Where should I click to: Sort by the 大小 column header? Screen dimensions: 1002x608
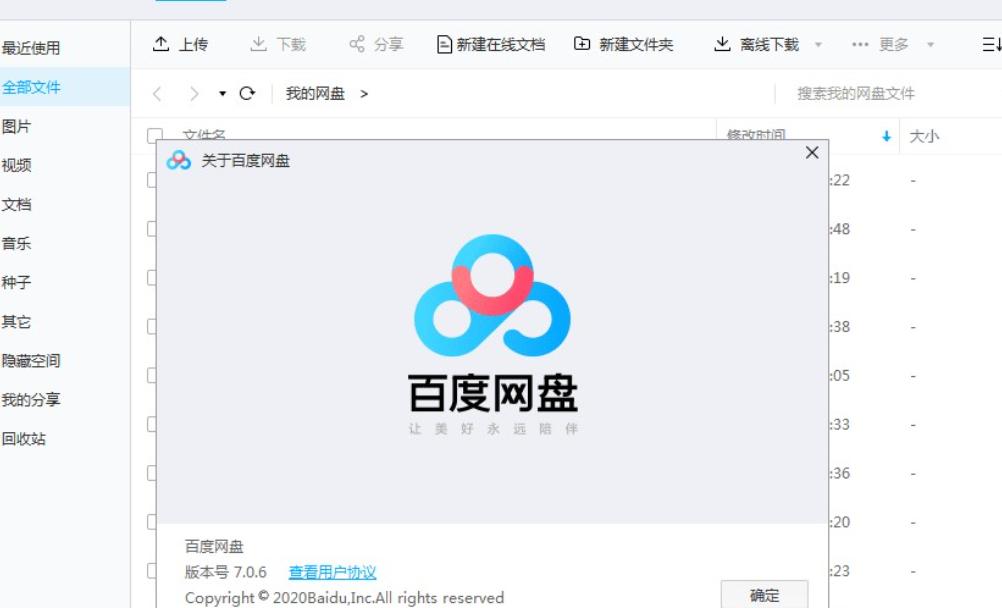click(x=924, y=136)
